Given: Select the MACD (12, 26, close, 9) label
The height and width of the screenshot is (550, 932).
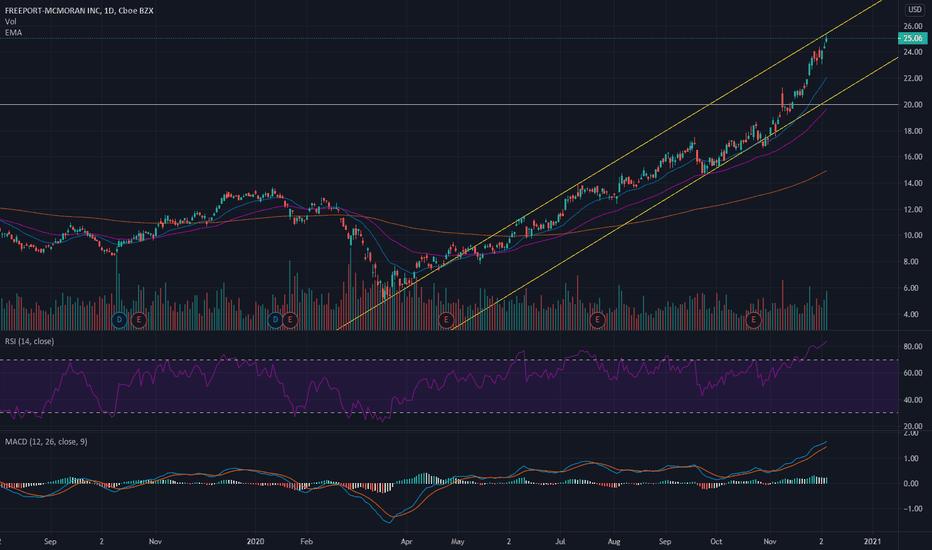Looking at the screenshot, I should pos(46,442).
